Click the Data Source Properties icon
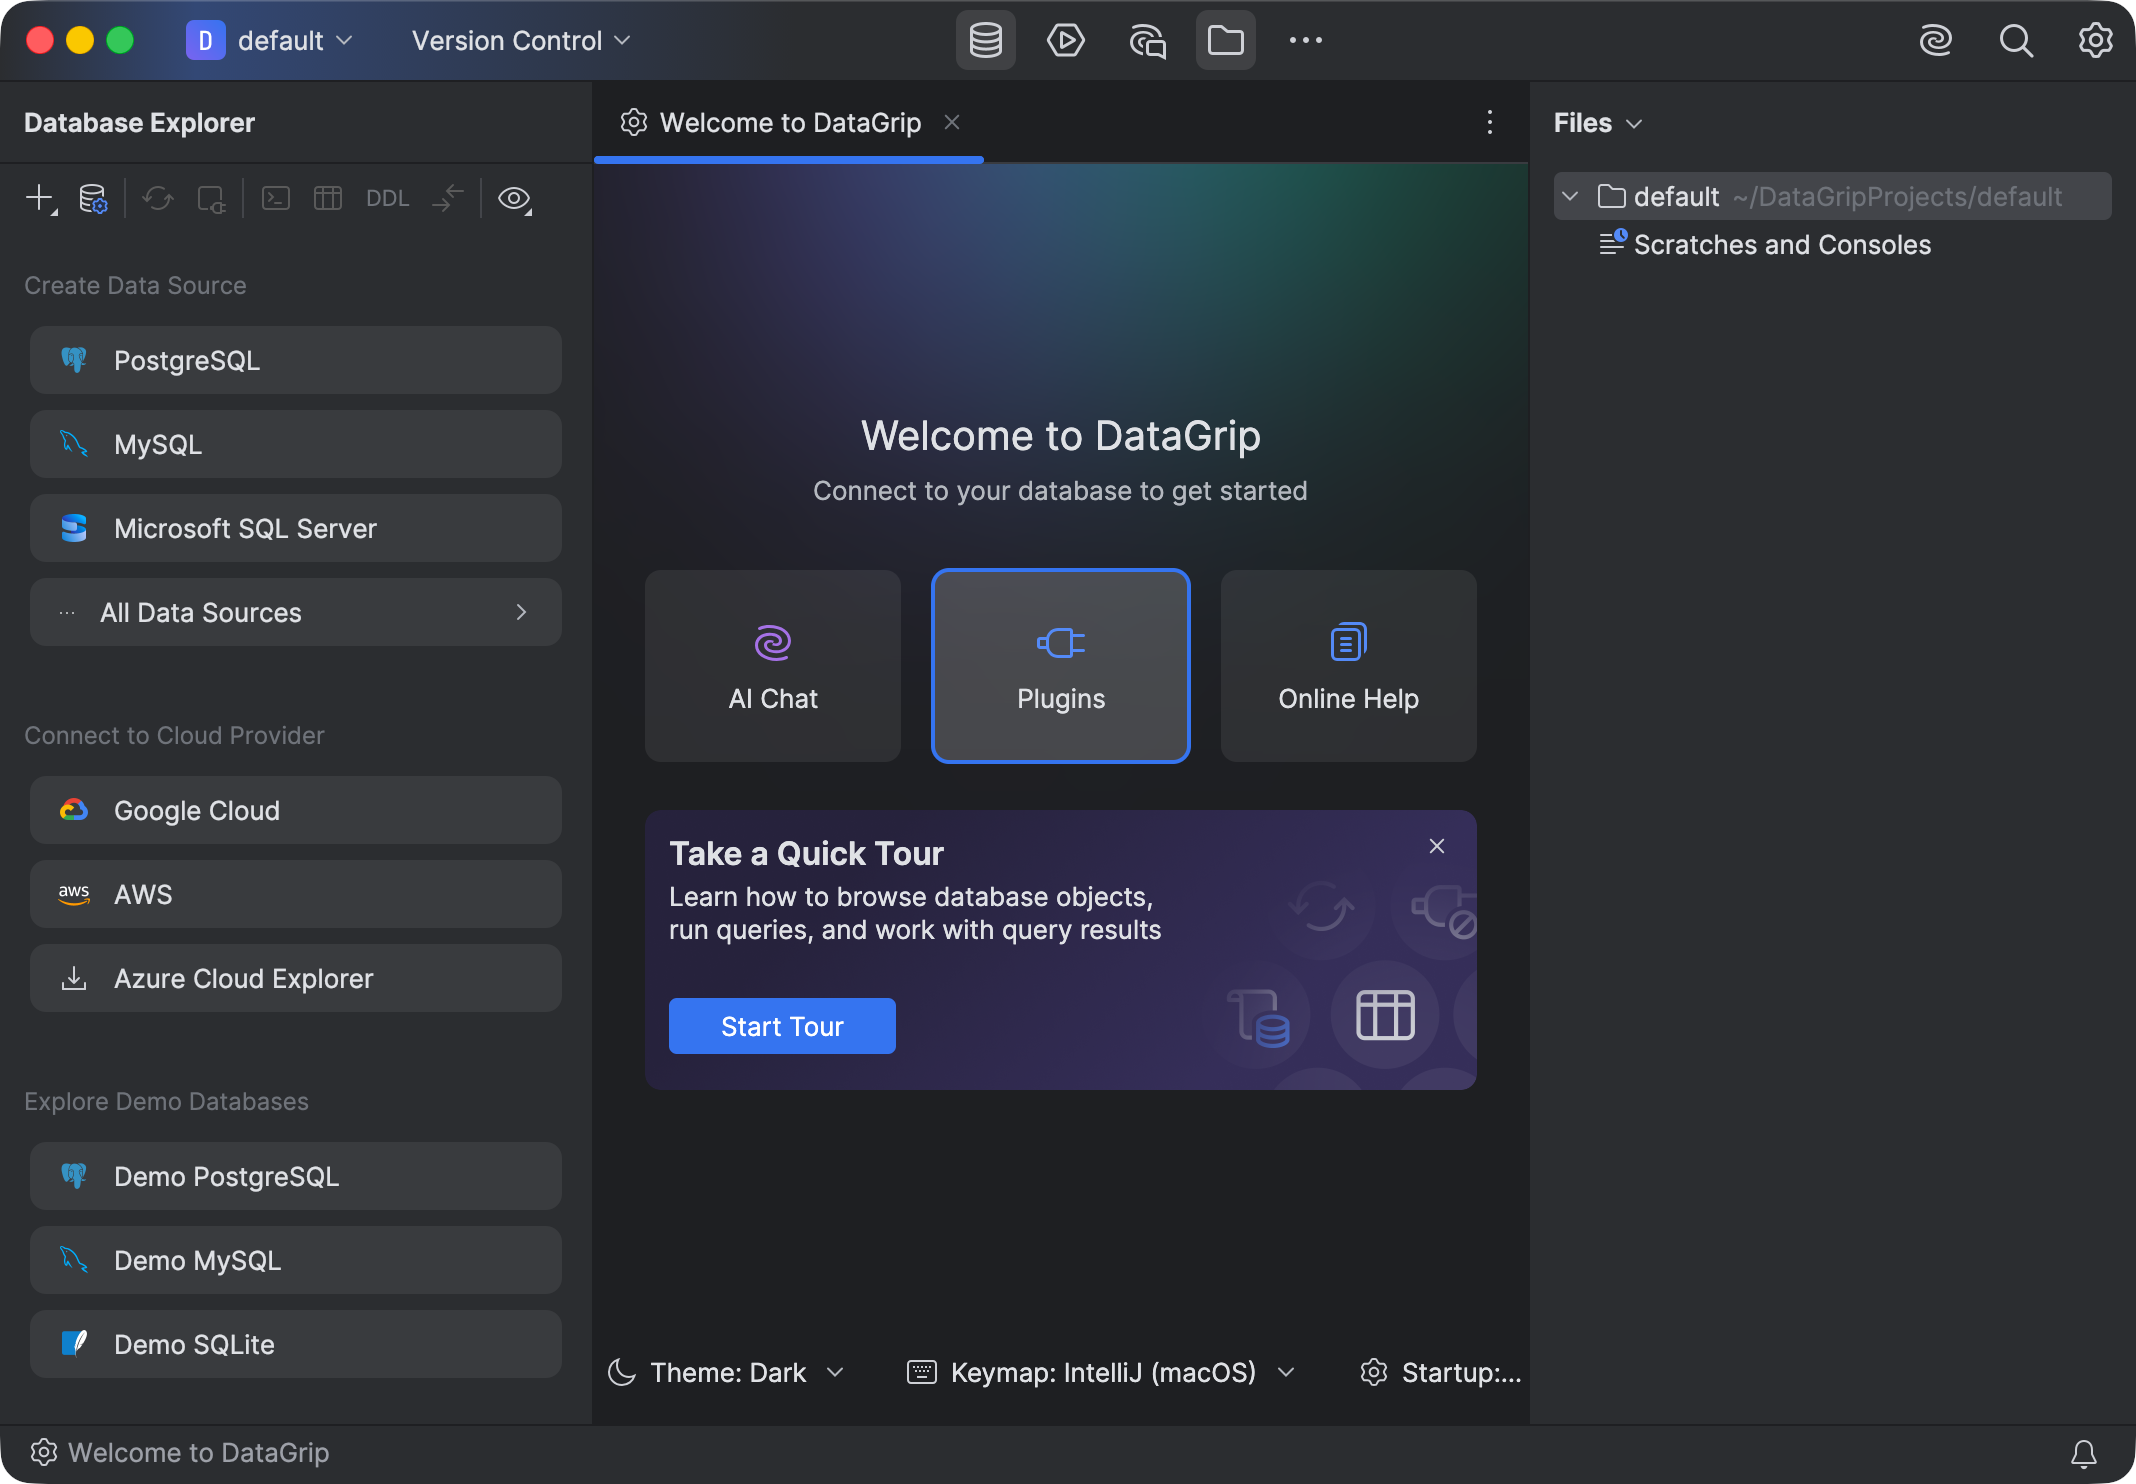 click(x=93, y=198)
